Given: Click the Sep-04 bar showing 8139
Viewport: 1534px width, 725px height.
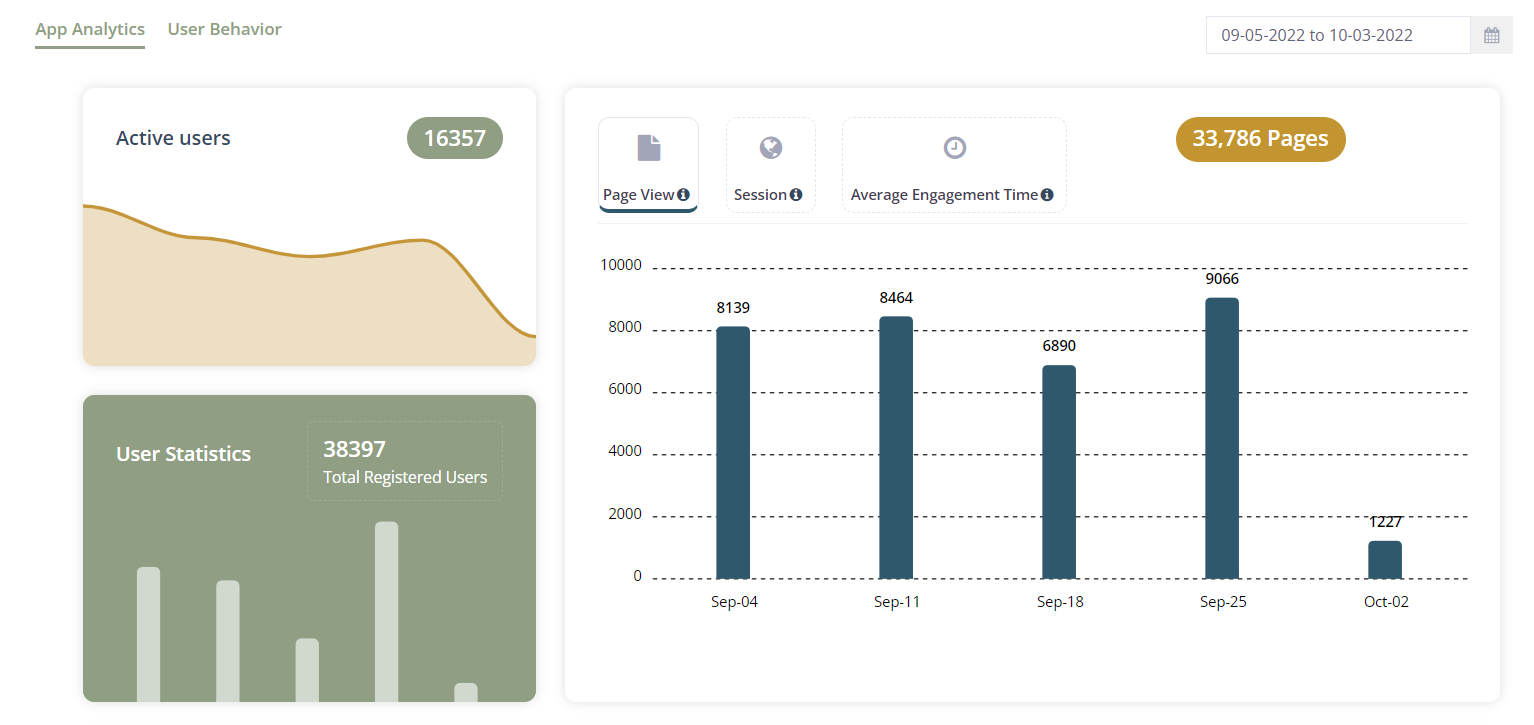Looking at the screenshot, I should (x=733, y=452).
